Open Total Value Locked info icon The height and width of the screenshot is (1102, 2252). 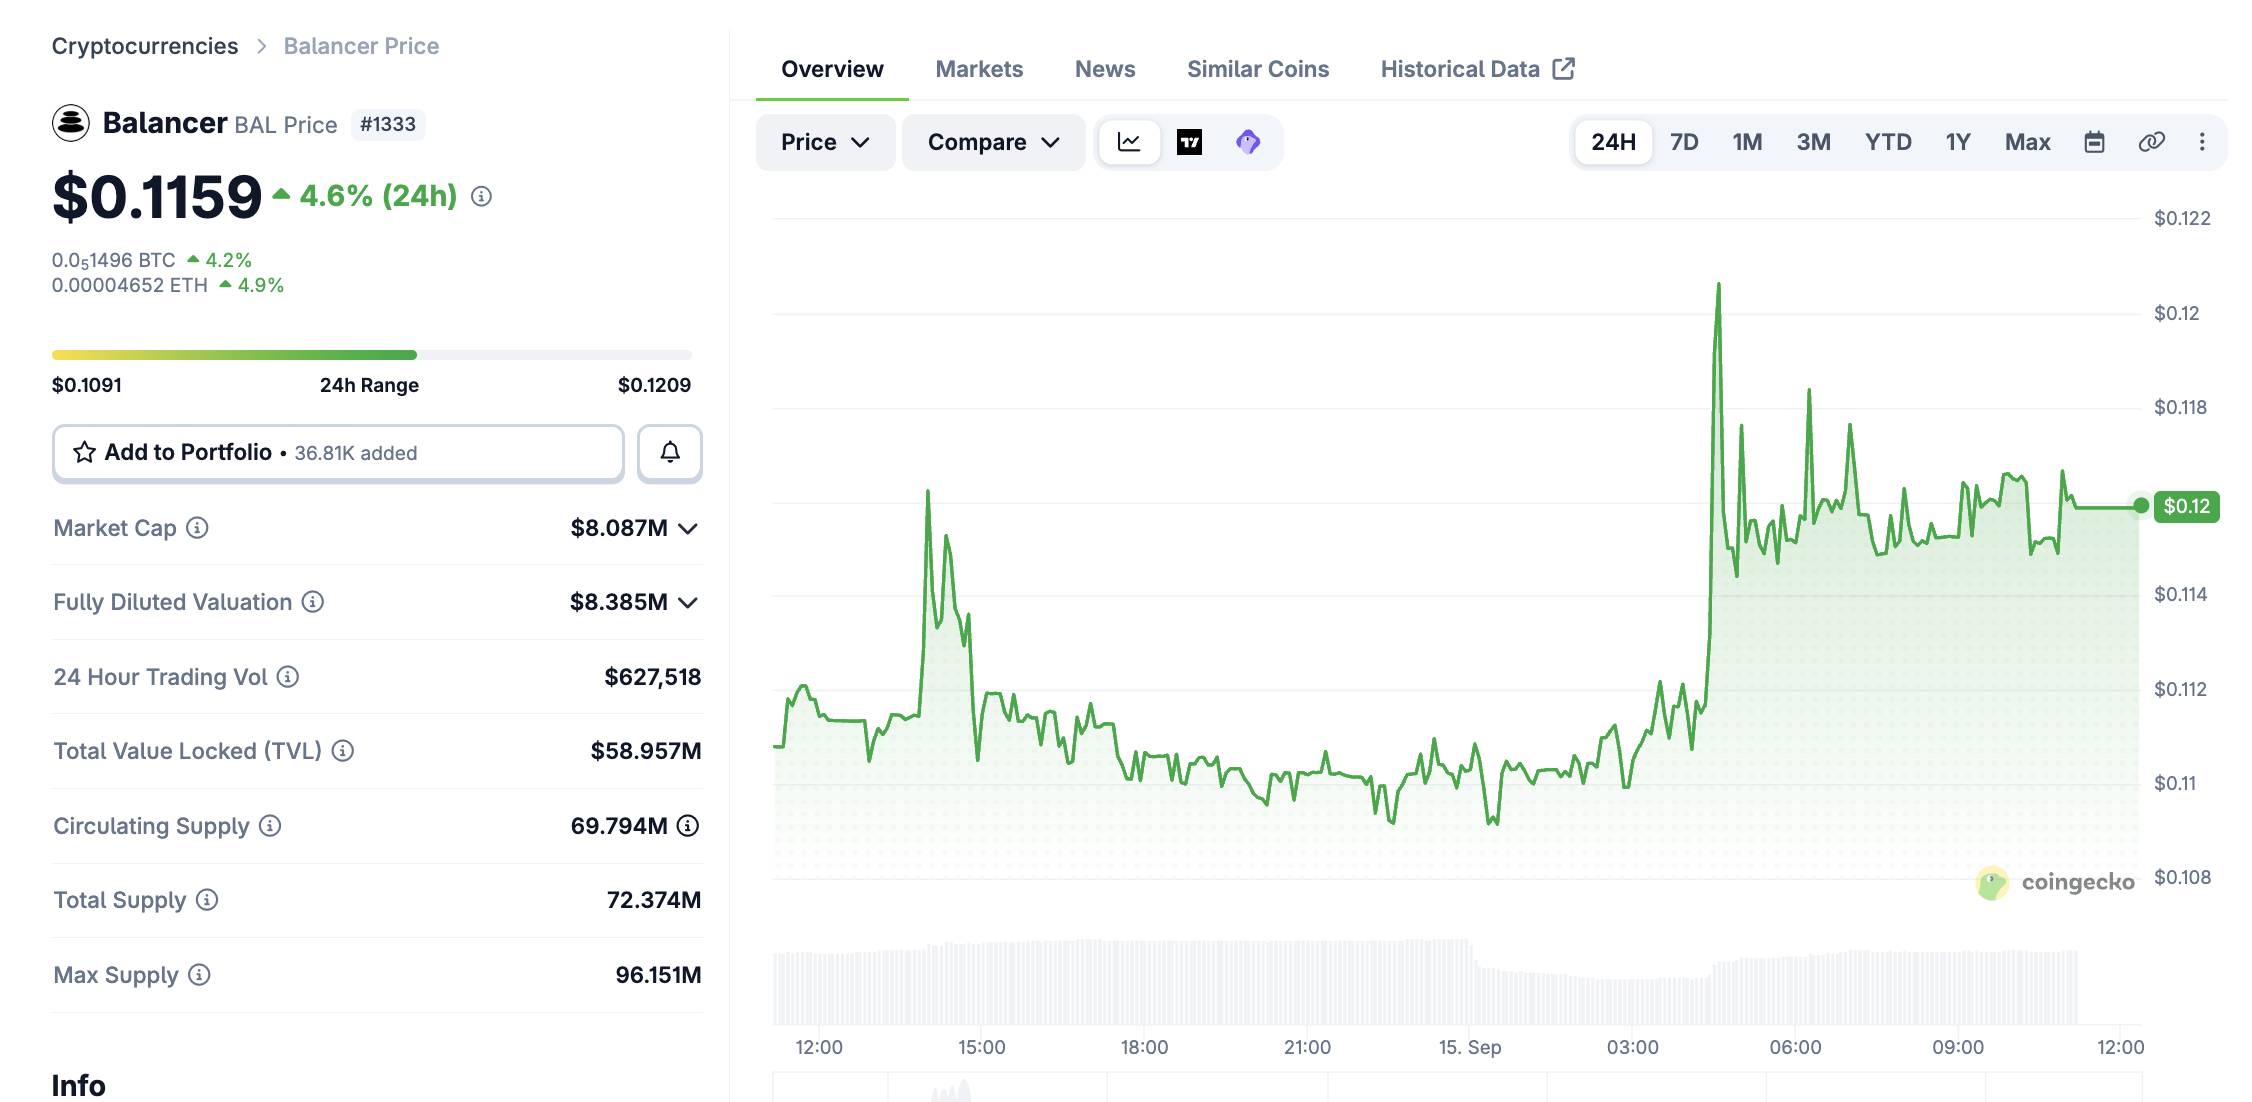point(343,751)
